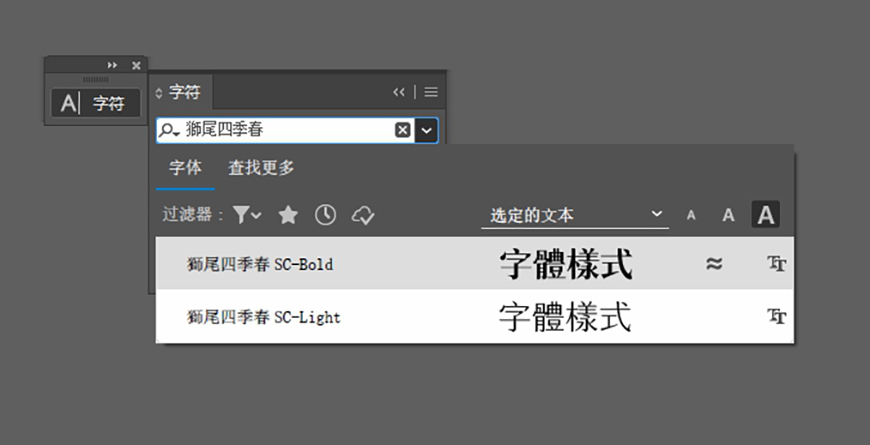The height and width of the screenshot is (445, 870).
Task: Show recently added fonts clock filter
Action: coord(325,215)
